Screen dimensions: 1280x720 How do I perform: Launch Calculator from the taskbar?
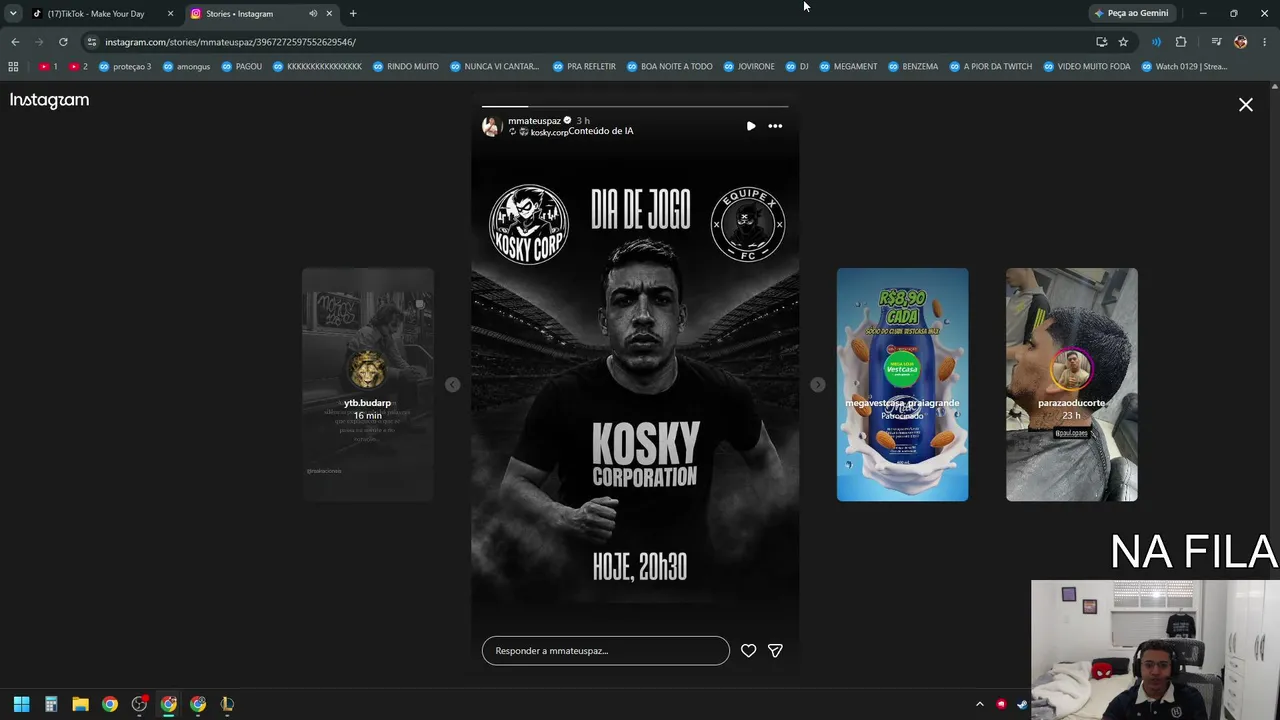[51, 704]
